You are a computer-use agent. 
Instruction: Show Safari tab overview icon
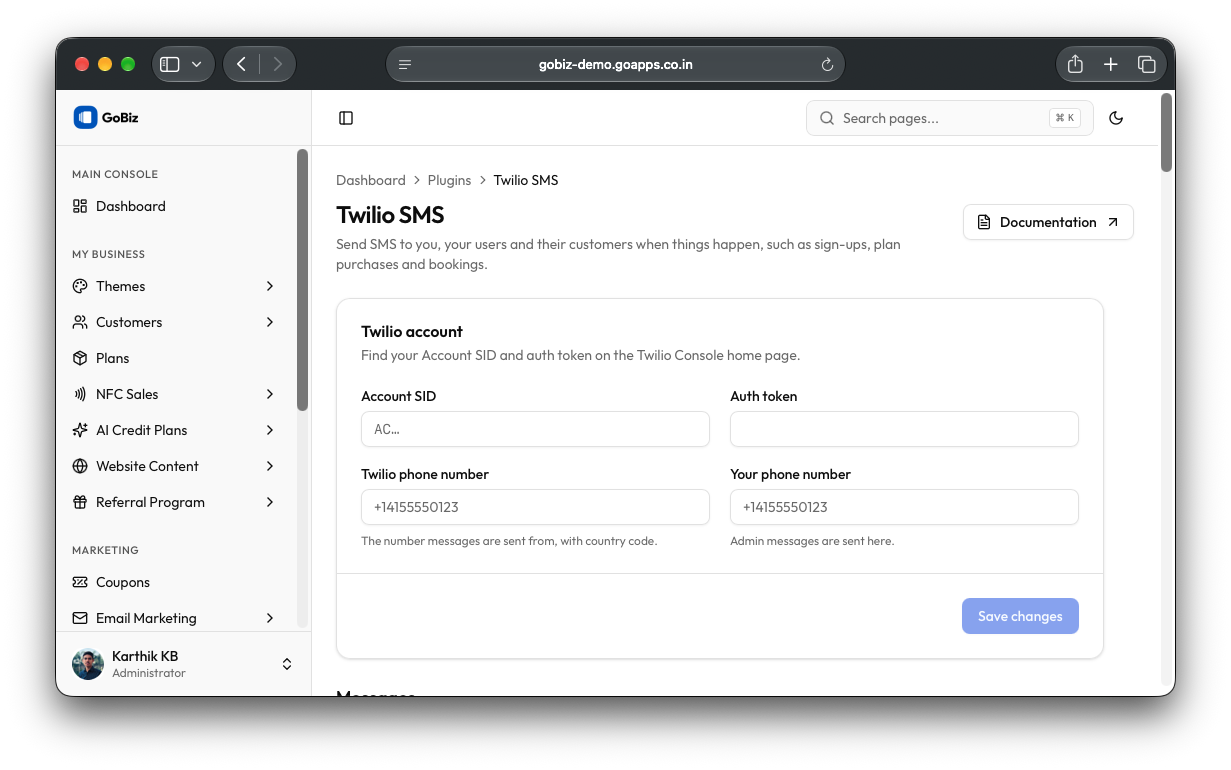[1147, 64]
